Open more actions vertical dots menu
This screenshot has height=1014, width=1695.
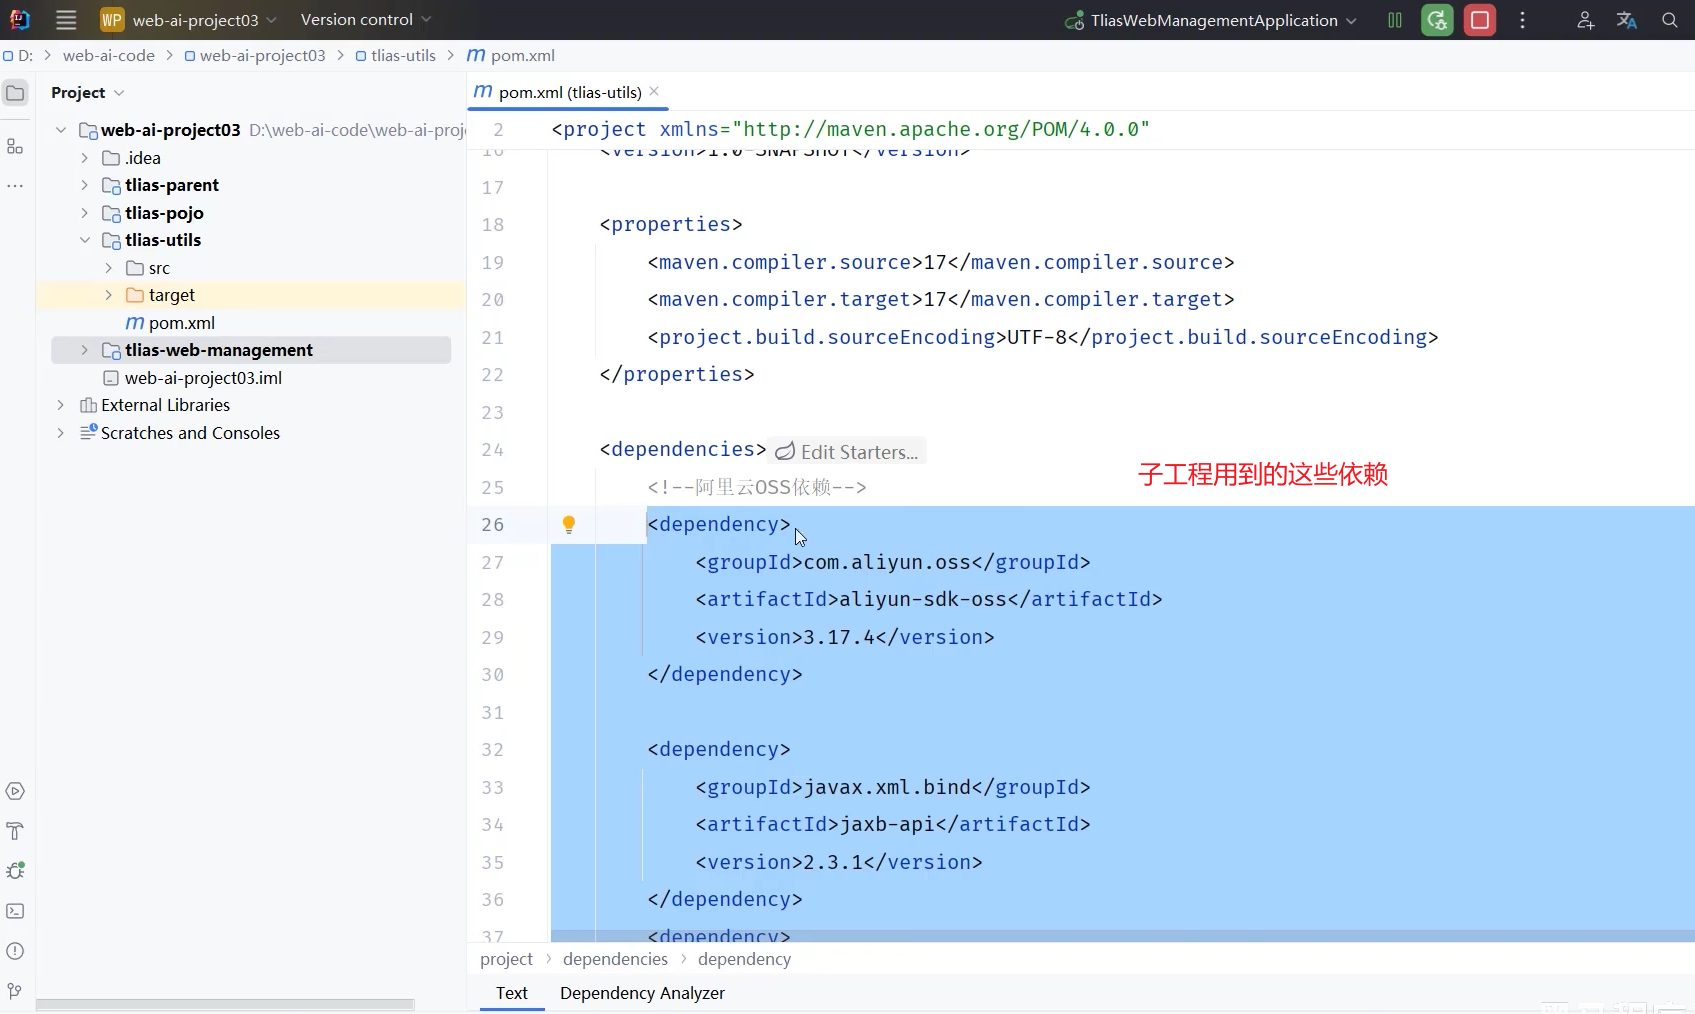coord(1523,20)
